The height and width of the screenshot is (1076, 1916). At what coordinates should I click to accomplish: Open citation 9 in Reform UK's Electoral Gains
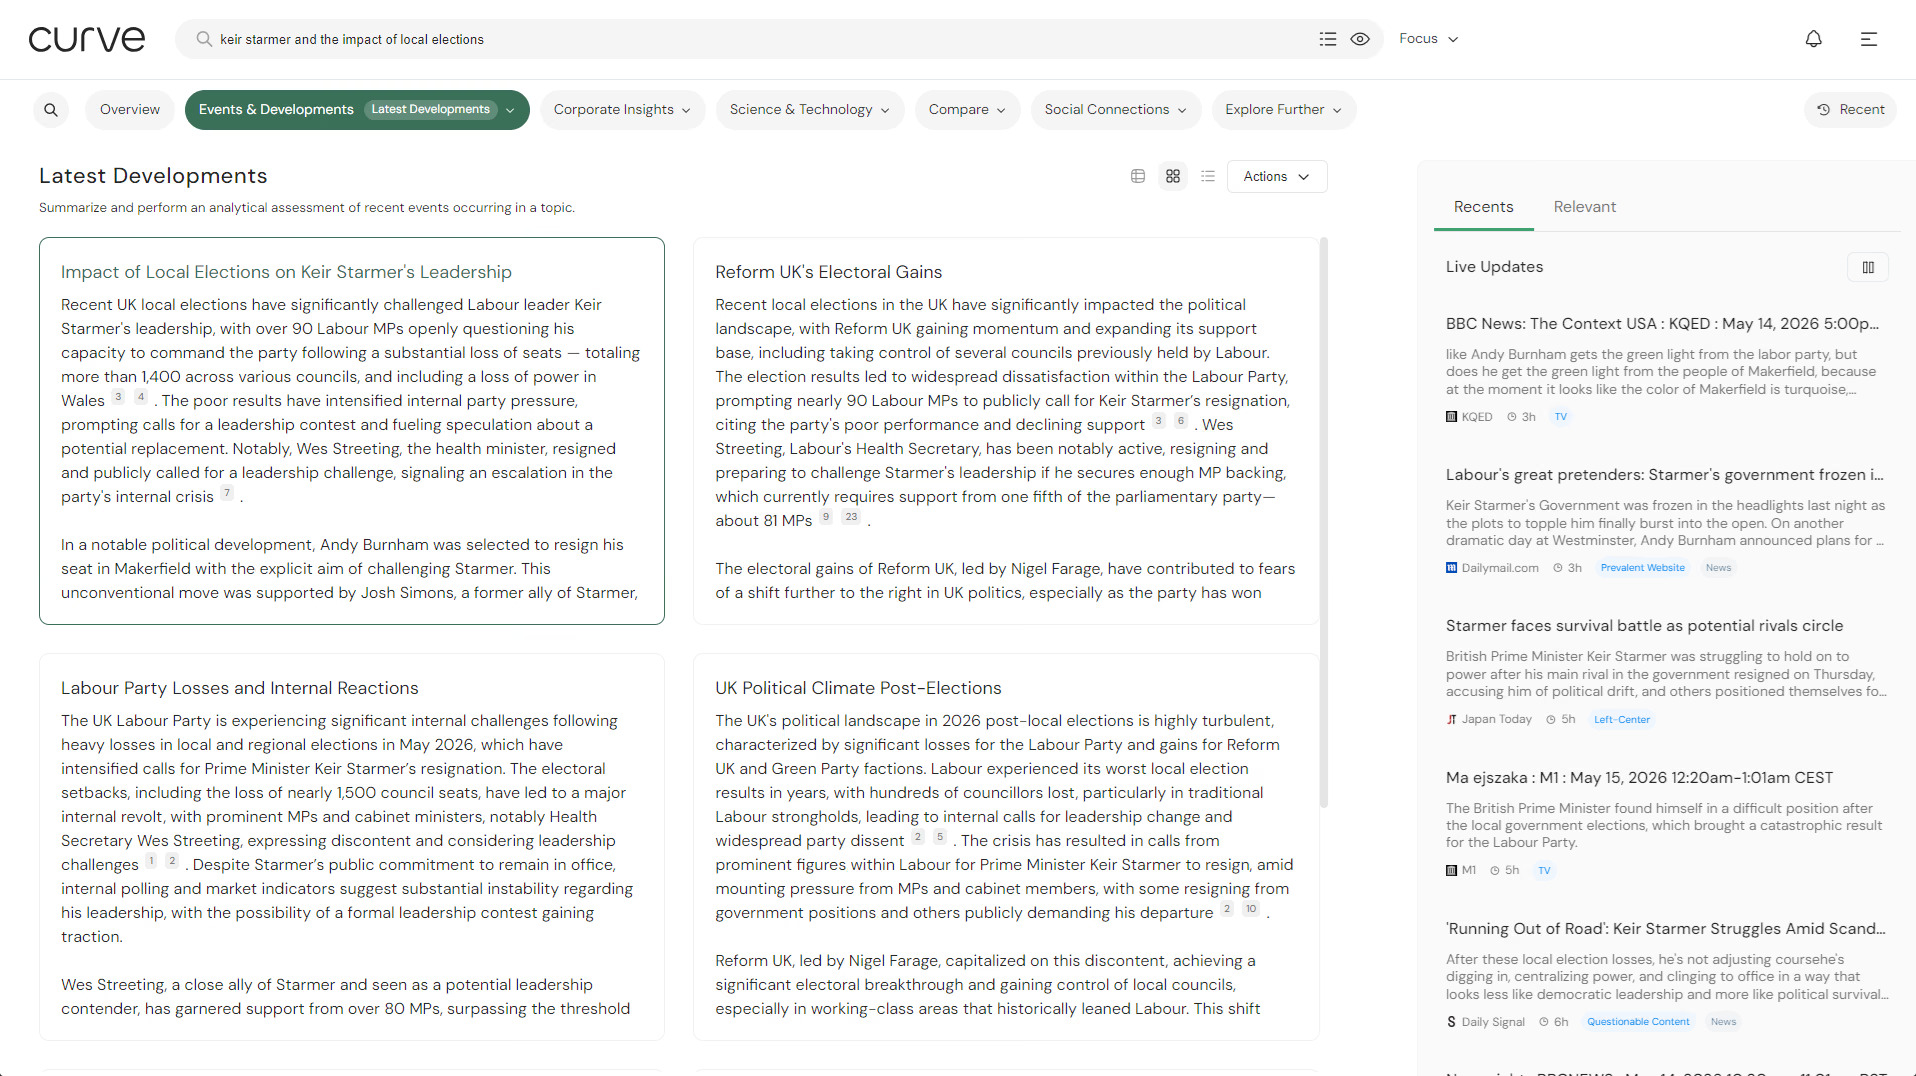click(x=826, y=517)
